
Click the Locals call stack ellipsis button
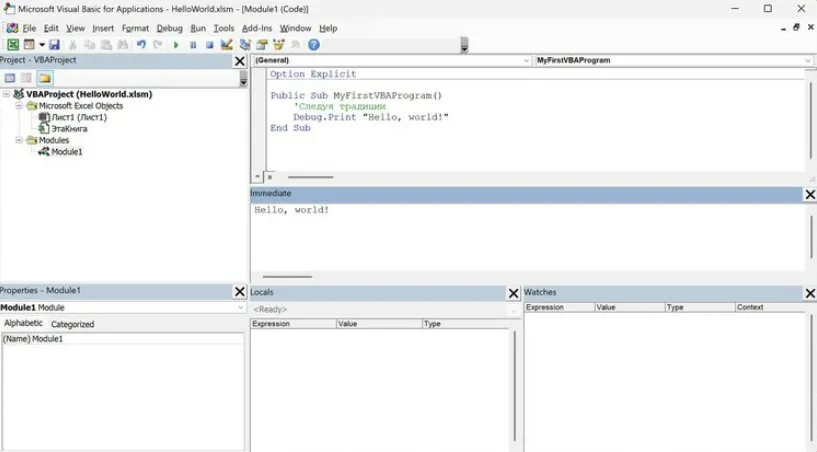click(514, 310)
